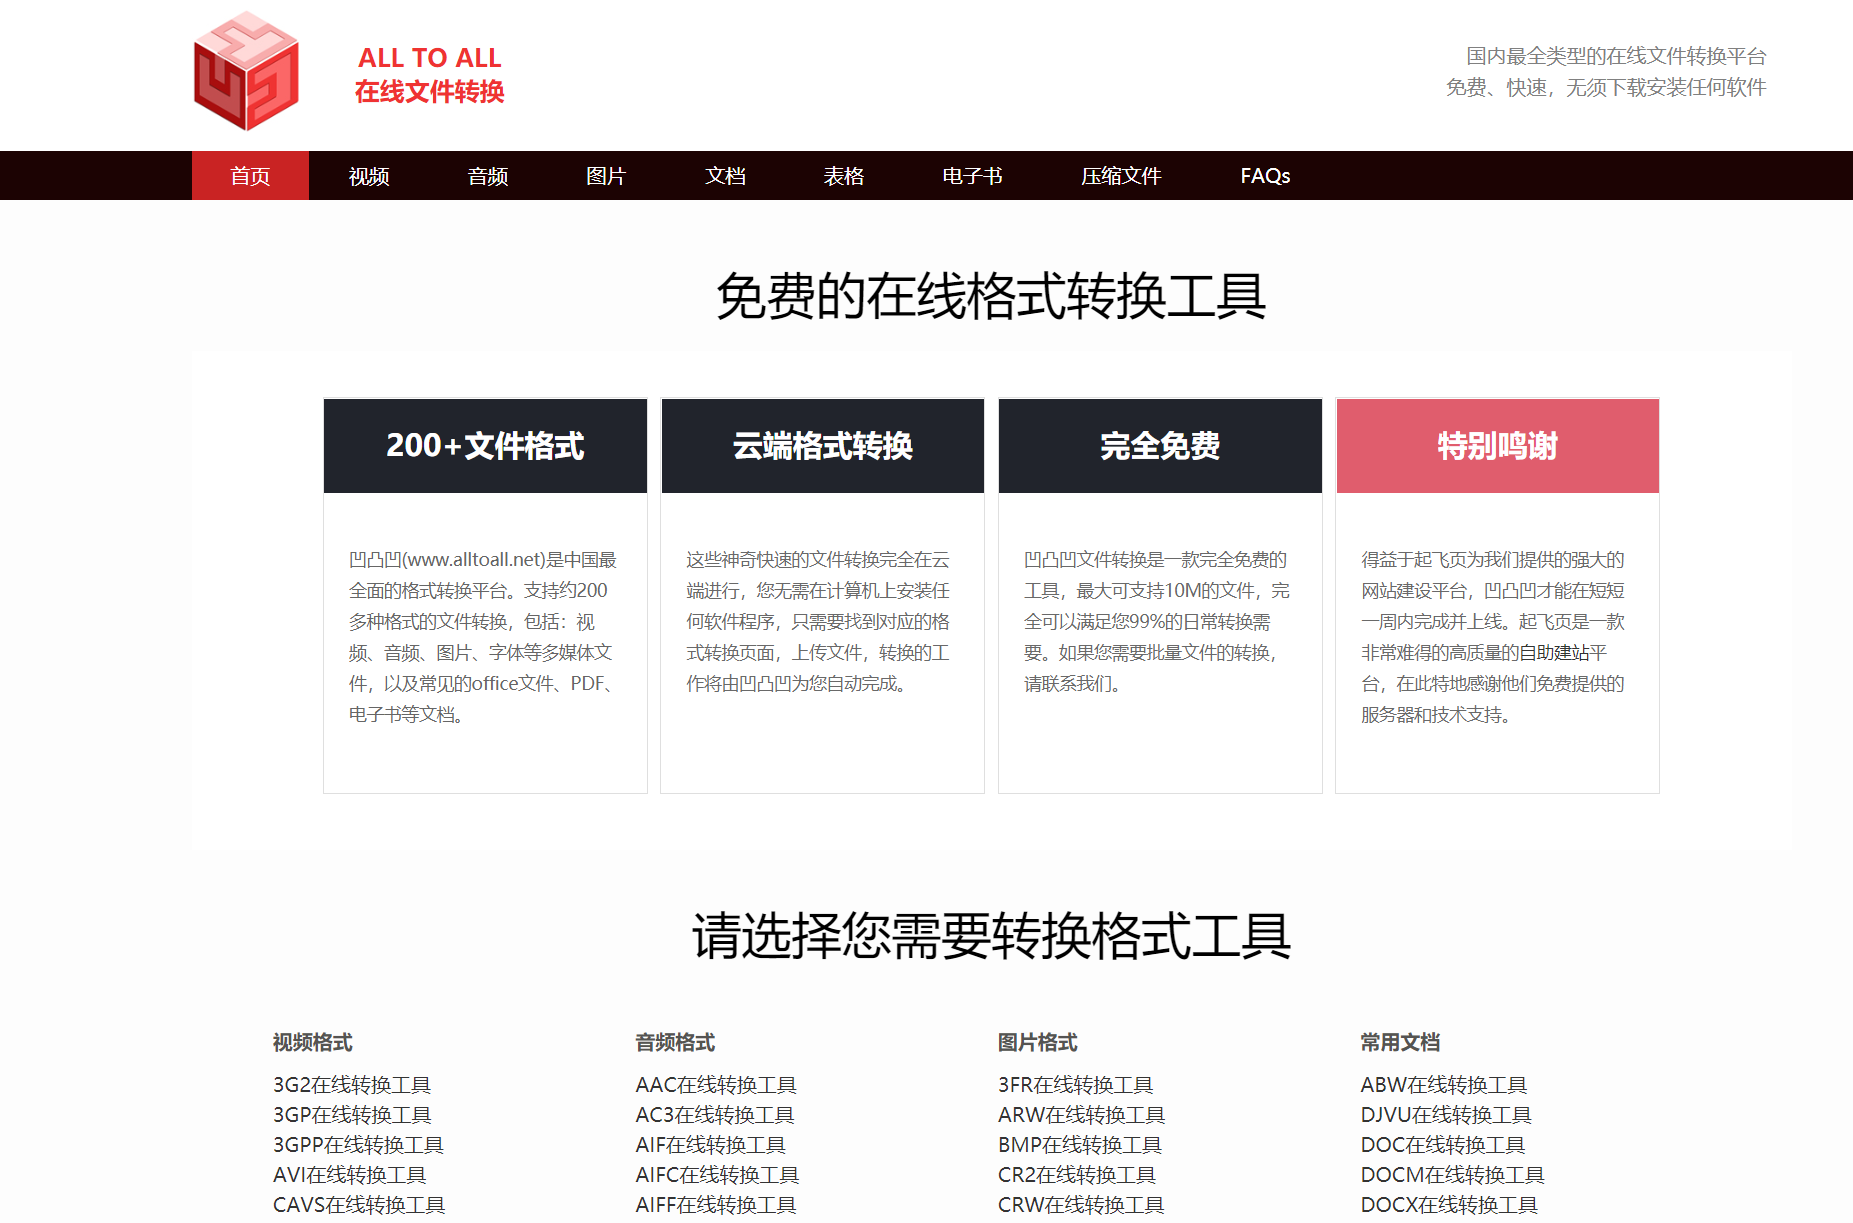
Task: Open 3GP在线转换工具 link
Action: tap(352, 1115)
